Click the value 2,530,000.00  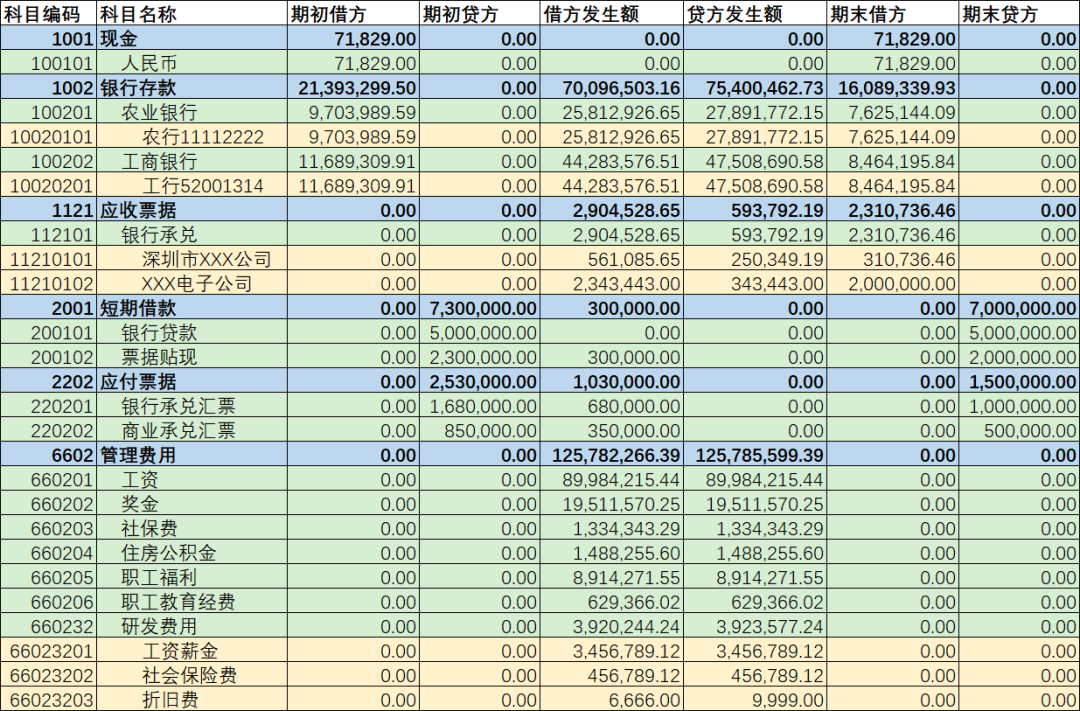(479, 381)
